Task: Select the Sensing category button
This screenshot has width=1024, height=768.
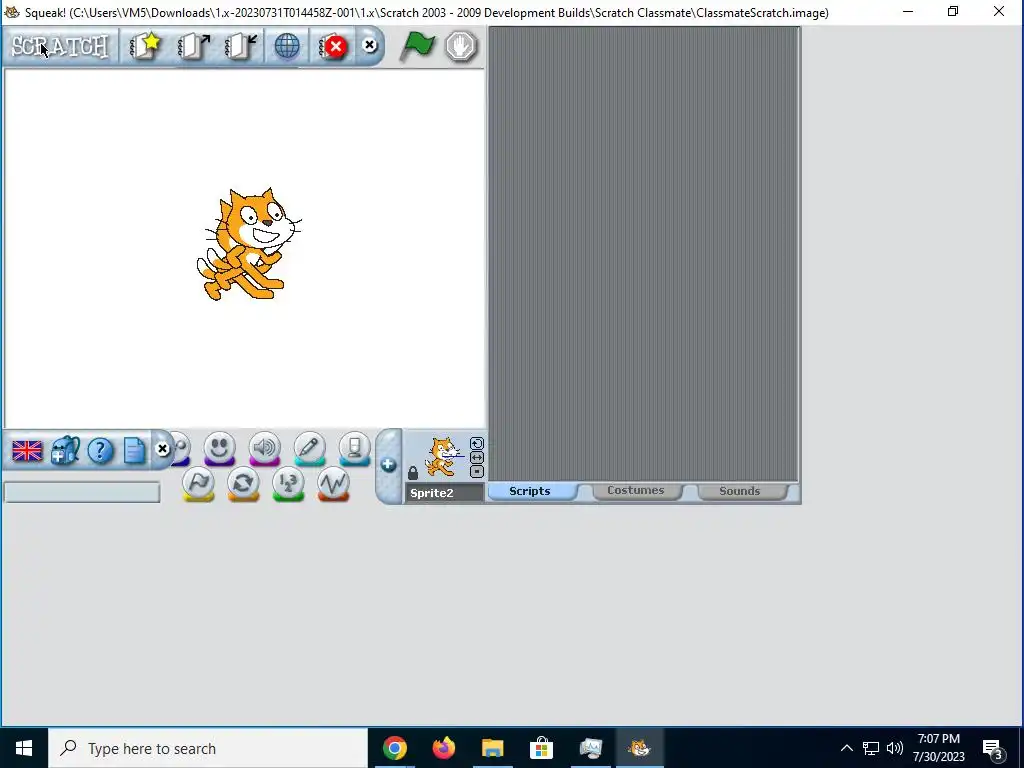Action: point(355,448)
